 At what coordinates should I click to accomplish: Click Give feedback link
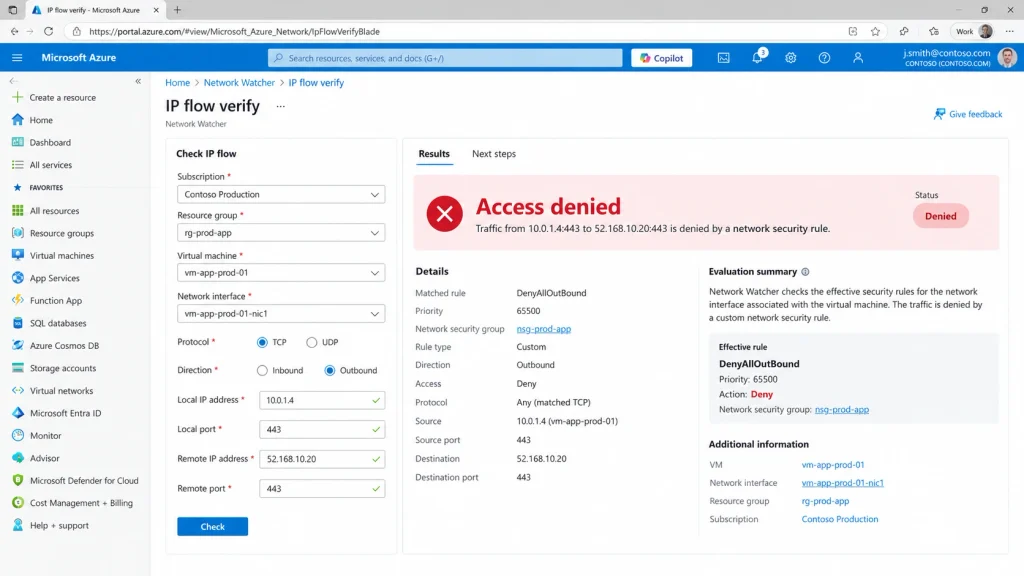click(968, 114)
